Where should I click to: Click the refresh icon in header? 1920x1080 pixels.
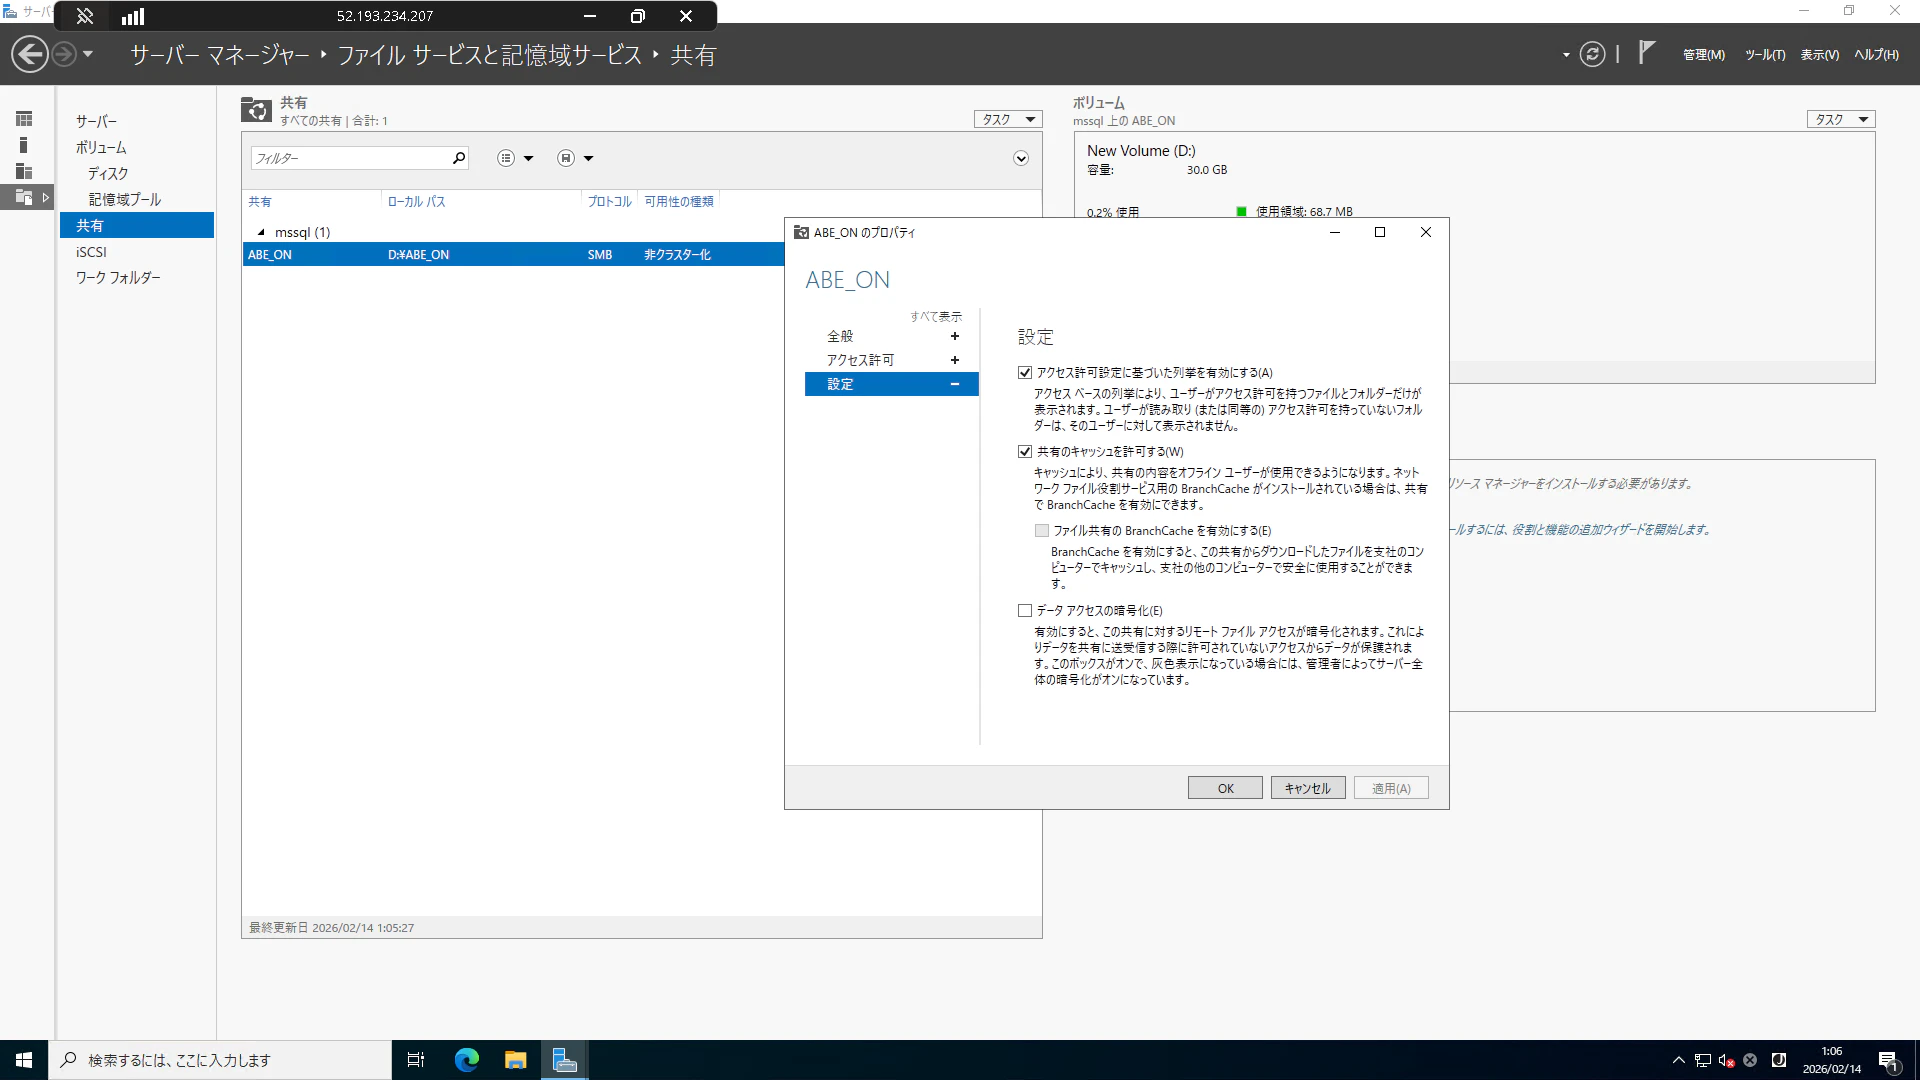[1592, 54]
